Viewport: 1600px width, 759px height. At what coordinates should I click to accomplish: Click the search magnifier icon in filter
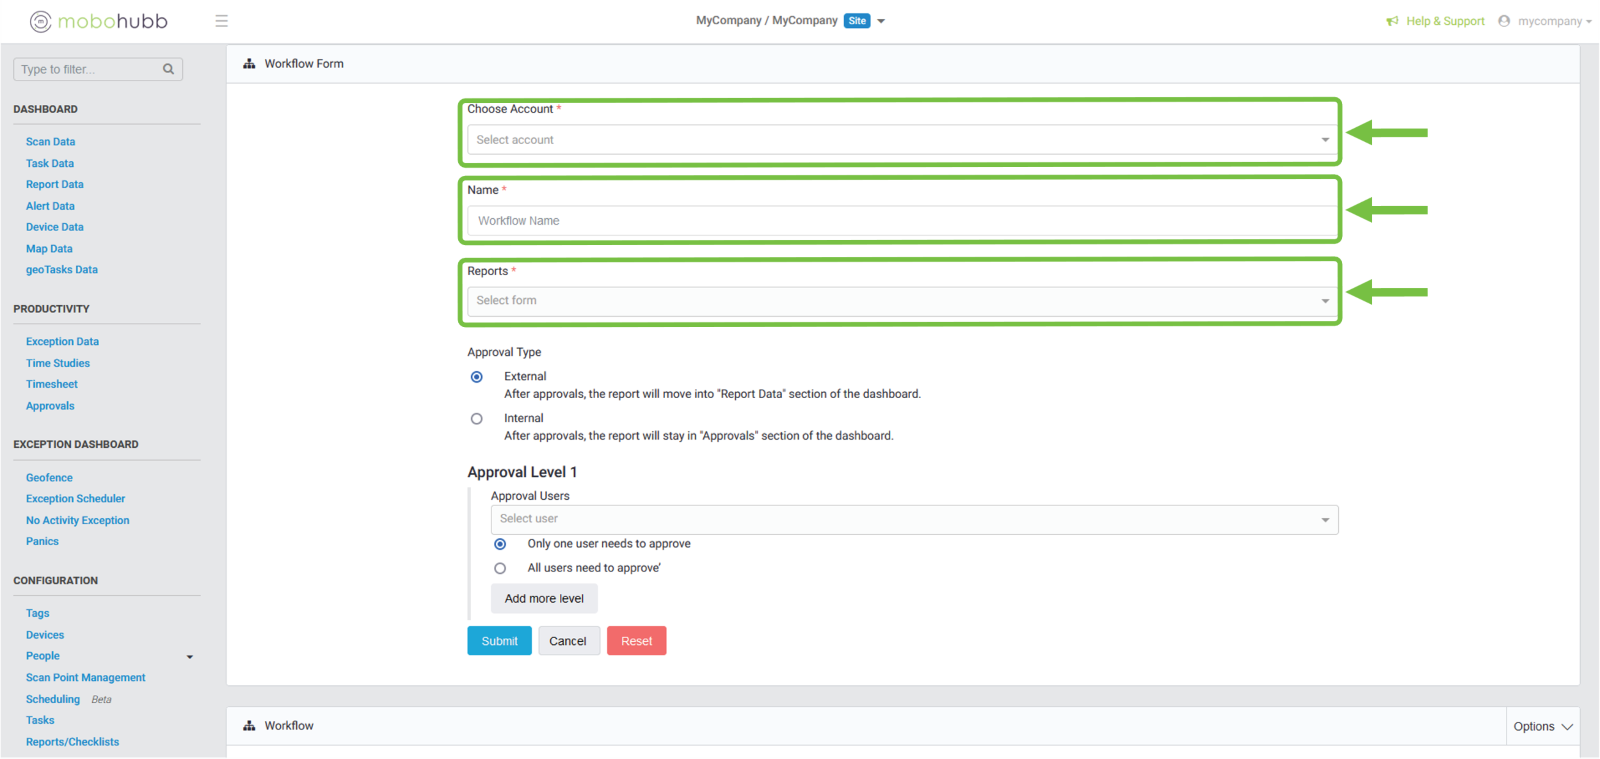(168, 69)
